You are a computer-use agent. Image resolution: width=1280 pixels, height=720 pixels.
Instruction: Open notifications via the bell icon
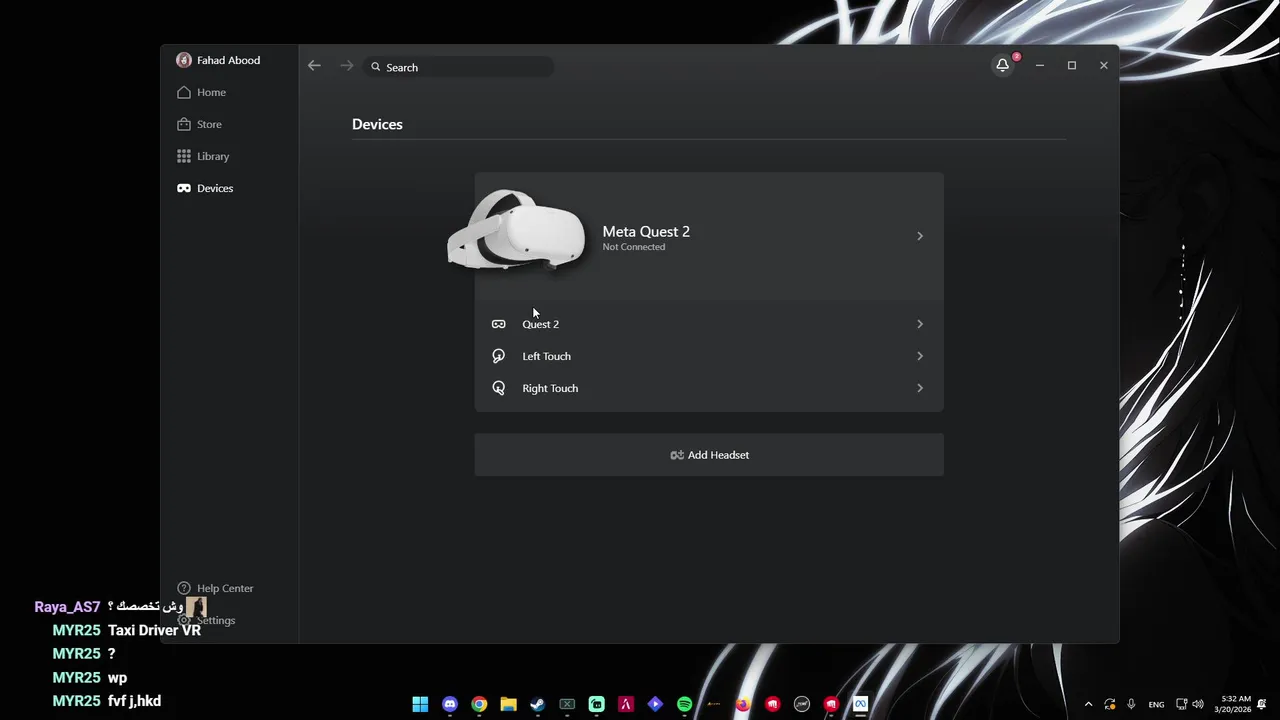point(1002,65)
